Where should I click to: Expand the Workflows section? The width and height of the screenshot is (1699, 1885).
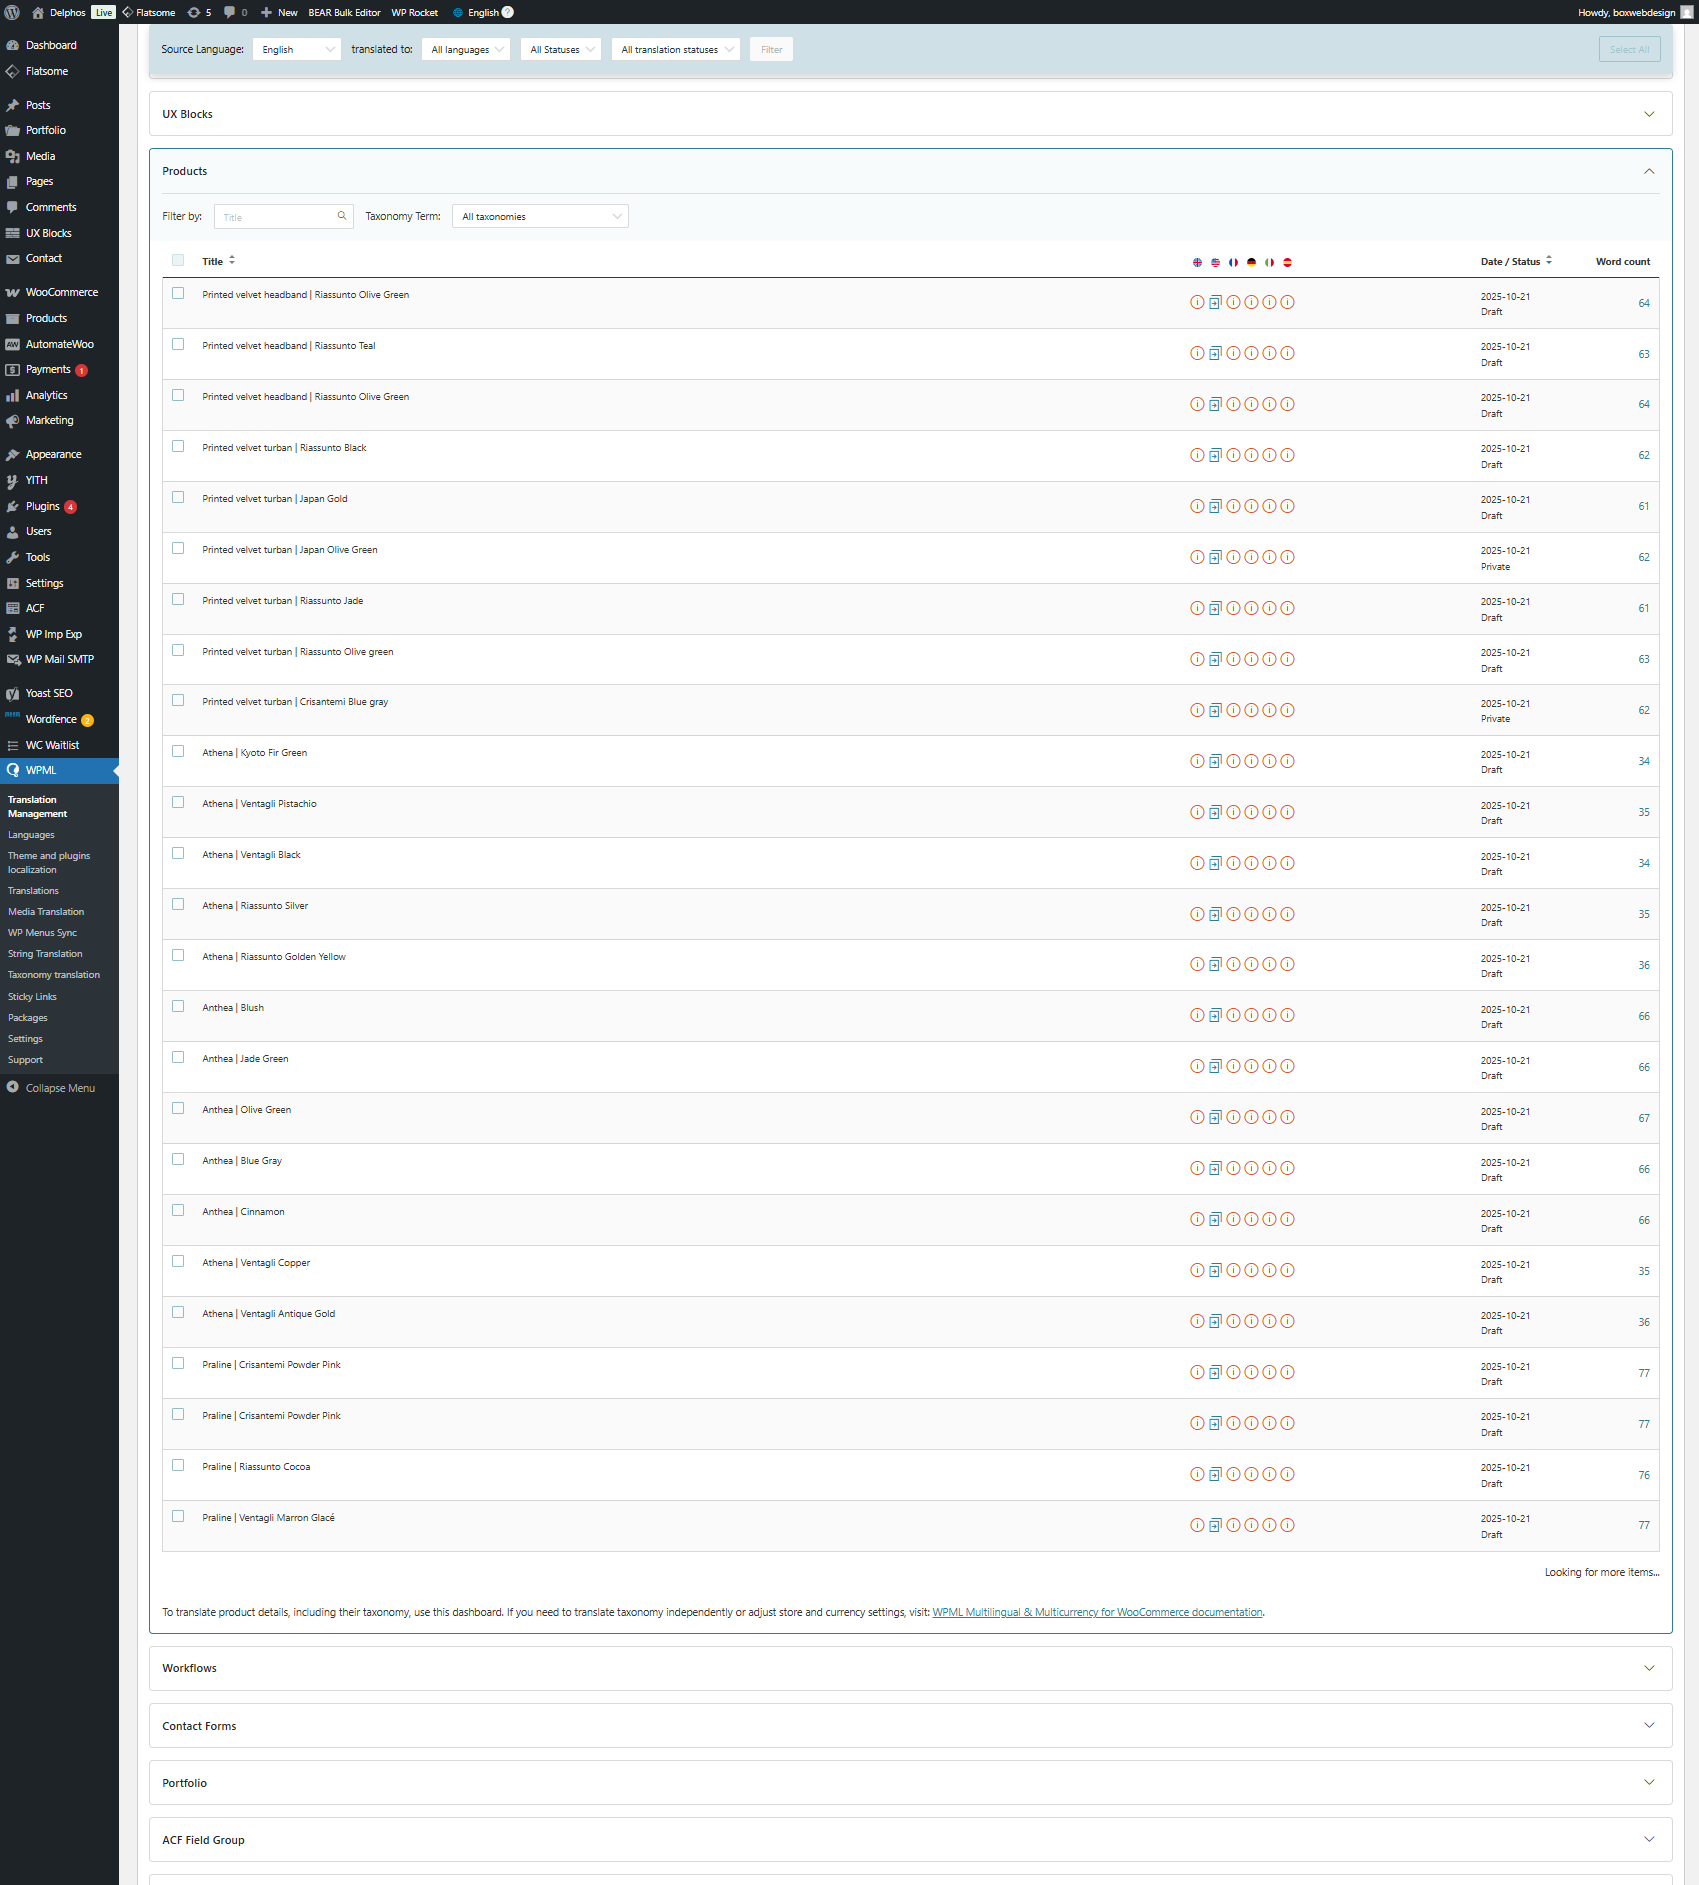910,1668
